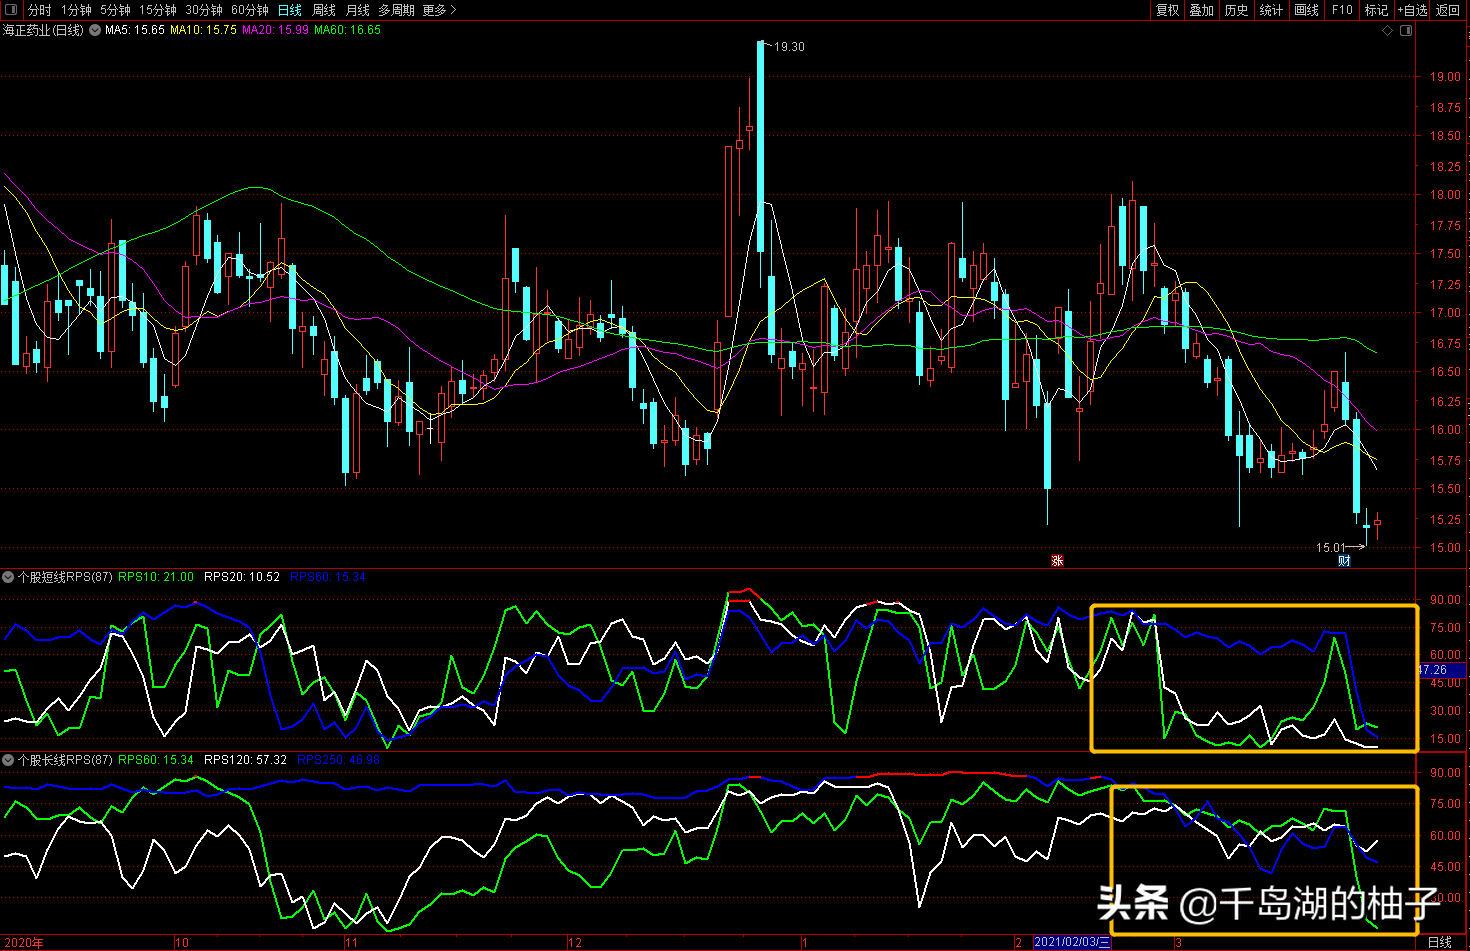Click 返回 to go back
1470x951 pixels.
click(1448, 10)
